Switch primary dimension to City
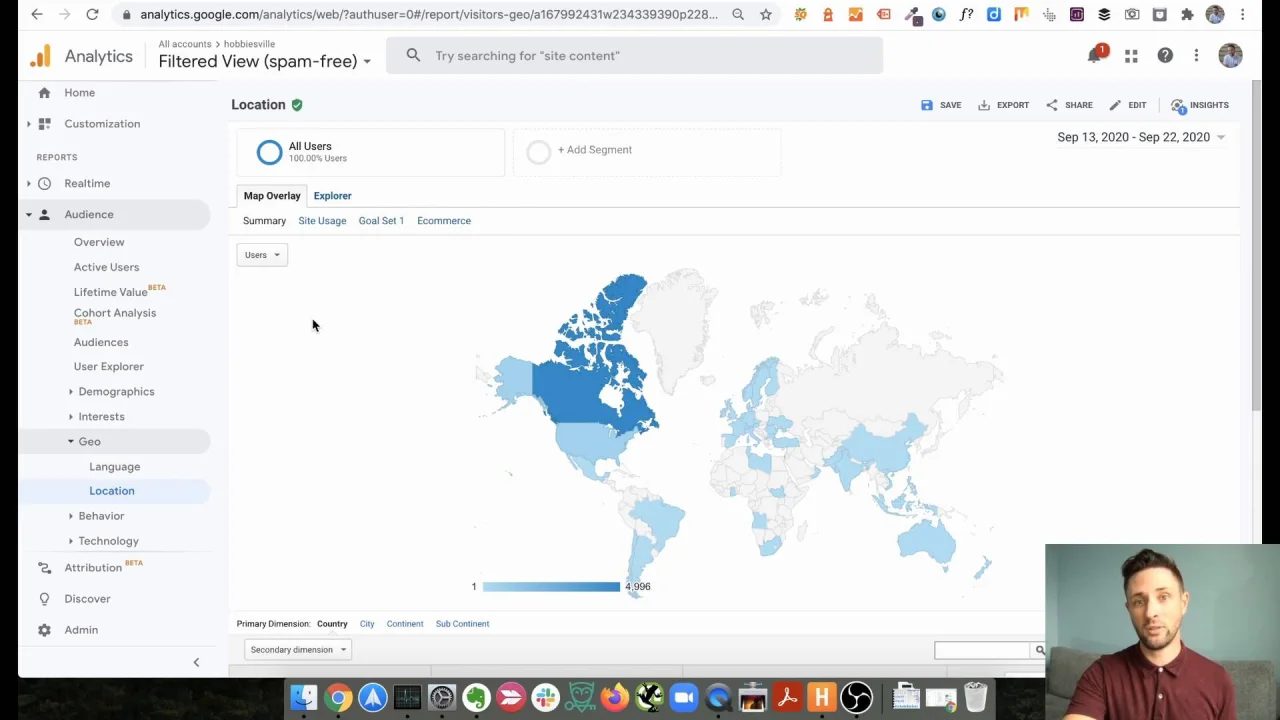 (x=367, y=624)
